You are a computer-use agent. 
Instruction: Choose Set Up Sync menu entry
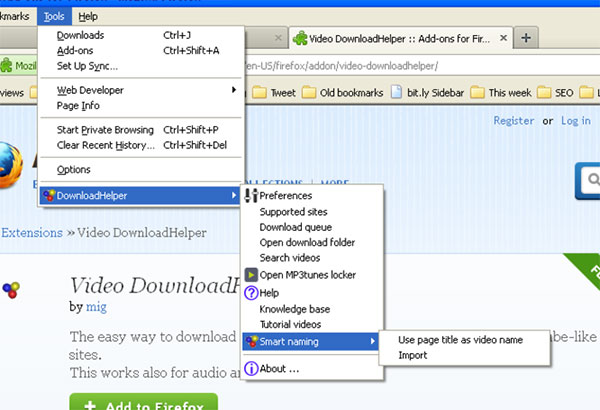click(141, 66)
